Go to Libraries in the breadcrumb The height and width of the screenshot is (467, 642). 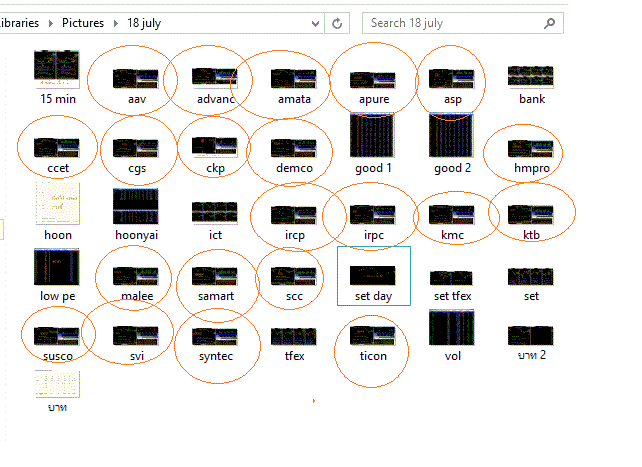pyautogui.click(x=19, y=23)
